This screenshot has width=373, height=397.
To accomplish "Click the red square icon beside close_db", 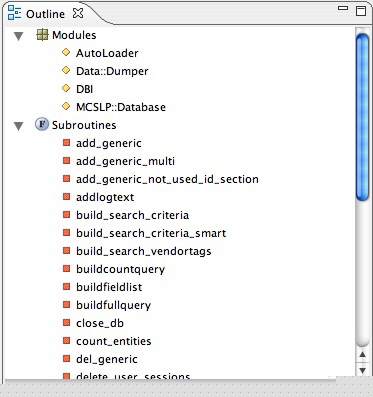I will pyautogui.click(x=66, y=323).
